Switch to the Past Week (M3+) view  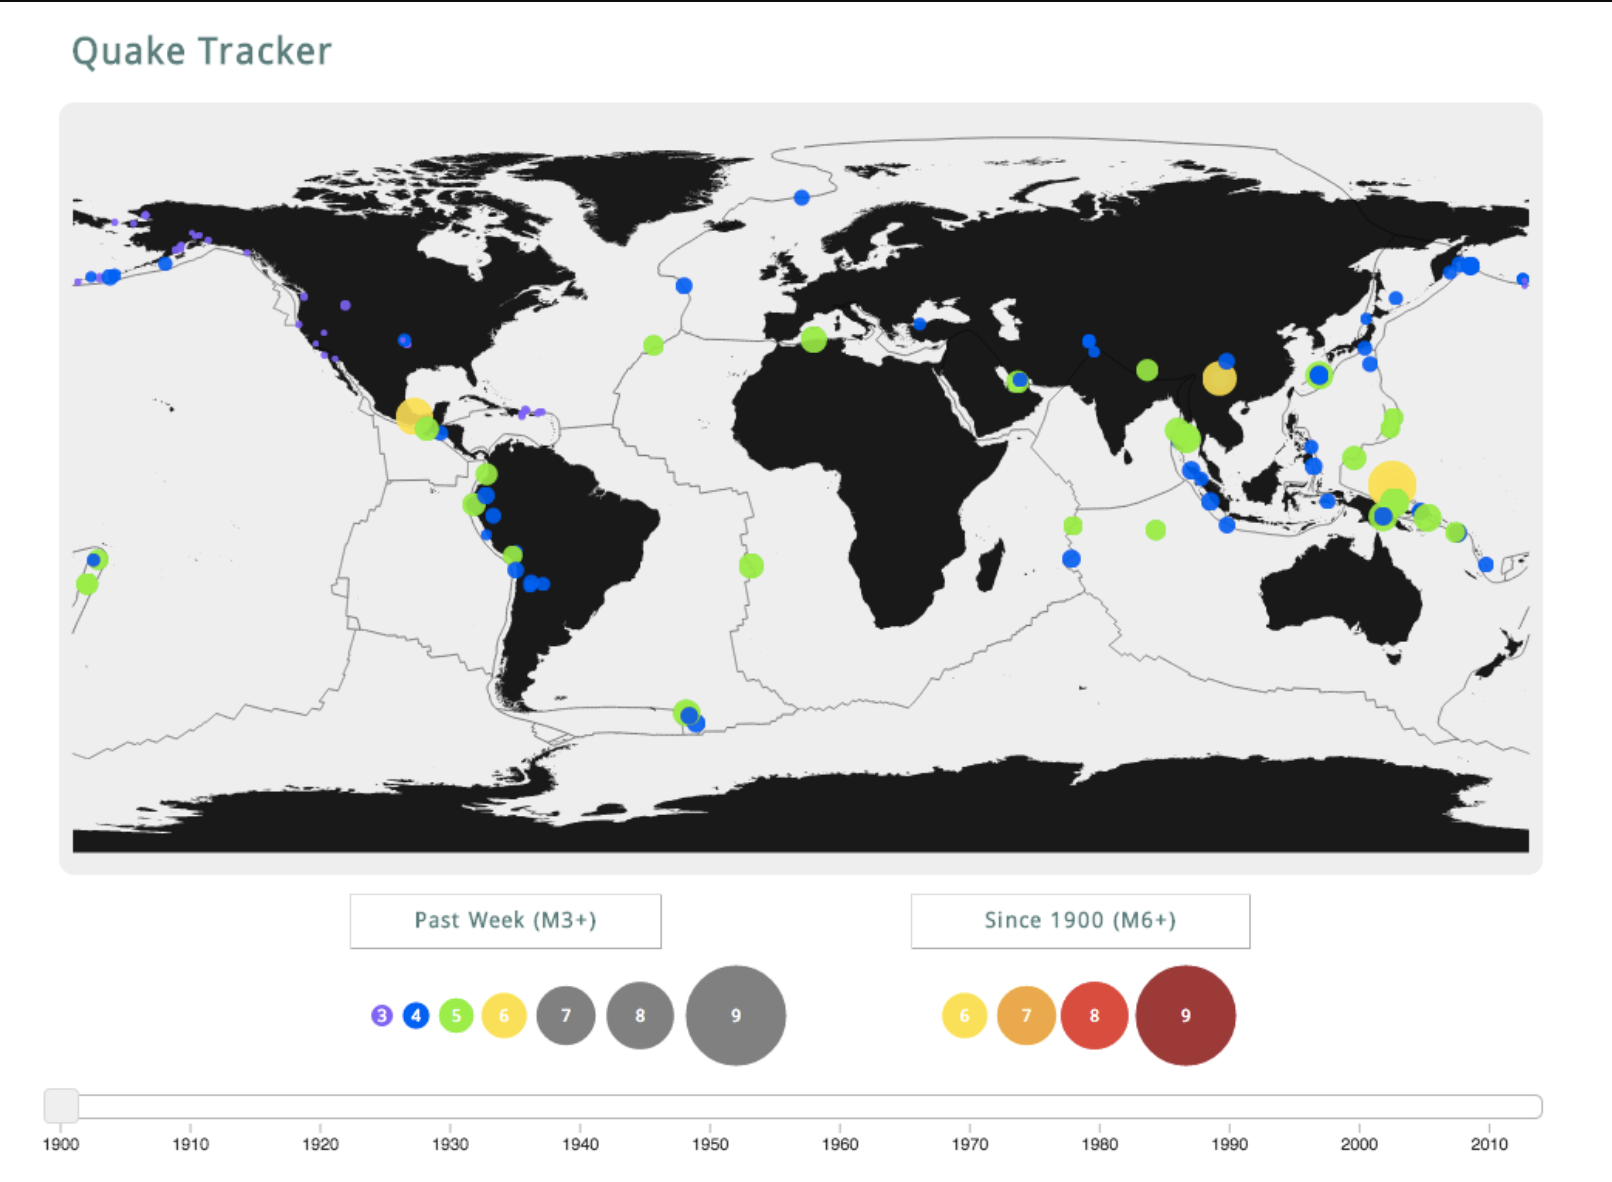click(x=505, y=921)
